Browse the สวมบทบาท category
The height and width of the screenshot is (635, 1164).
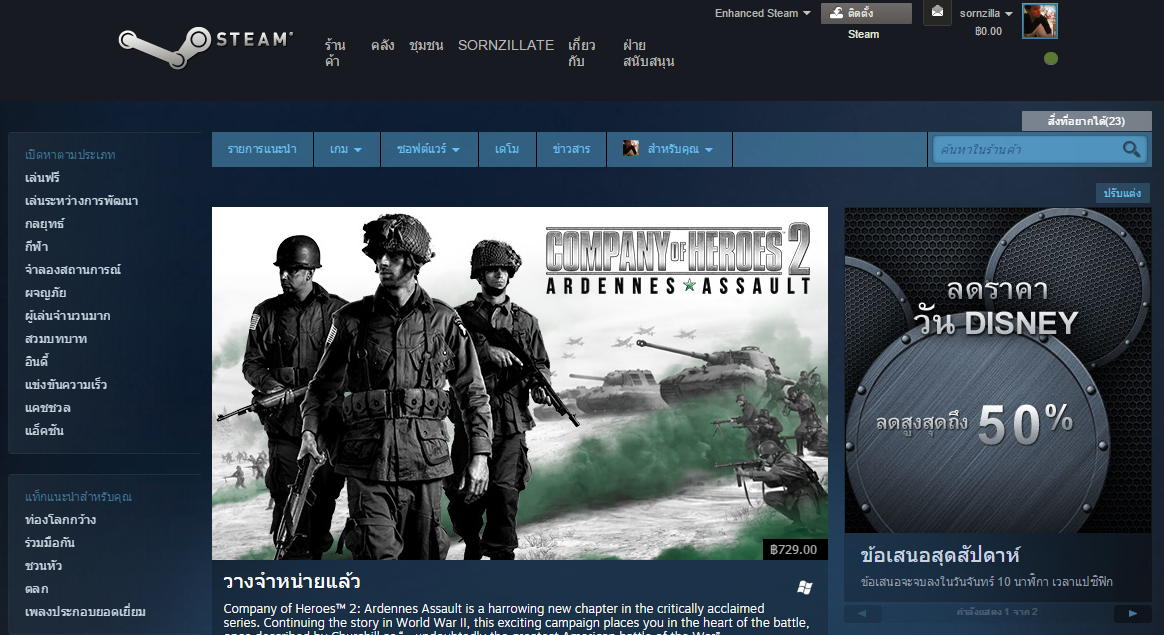56,339
